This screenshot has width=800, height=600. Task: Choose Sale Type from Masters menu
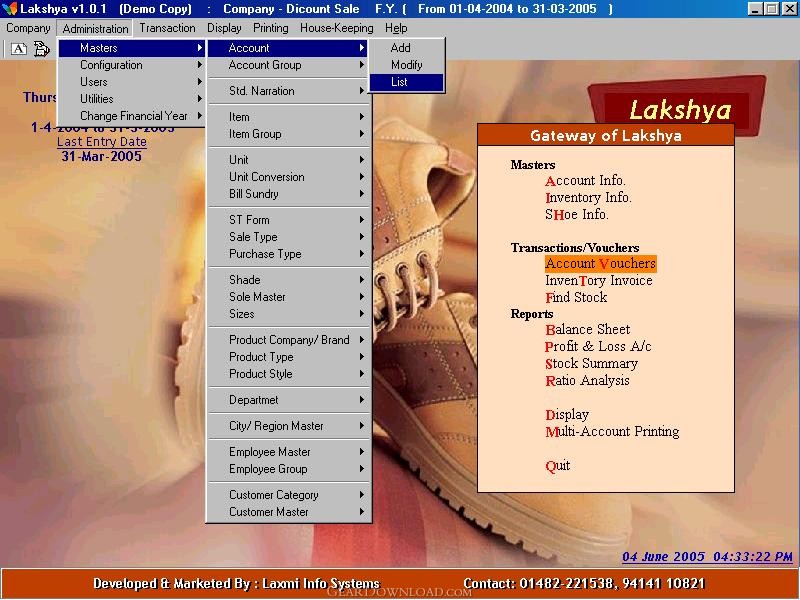click(x=288, y=237)
